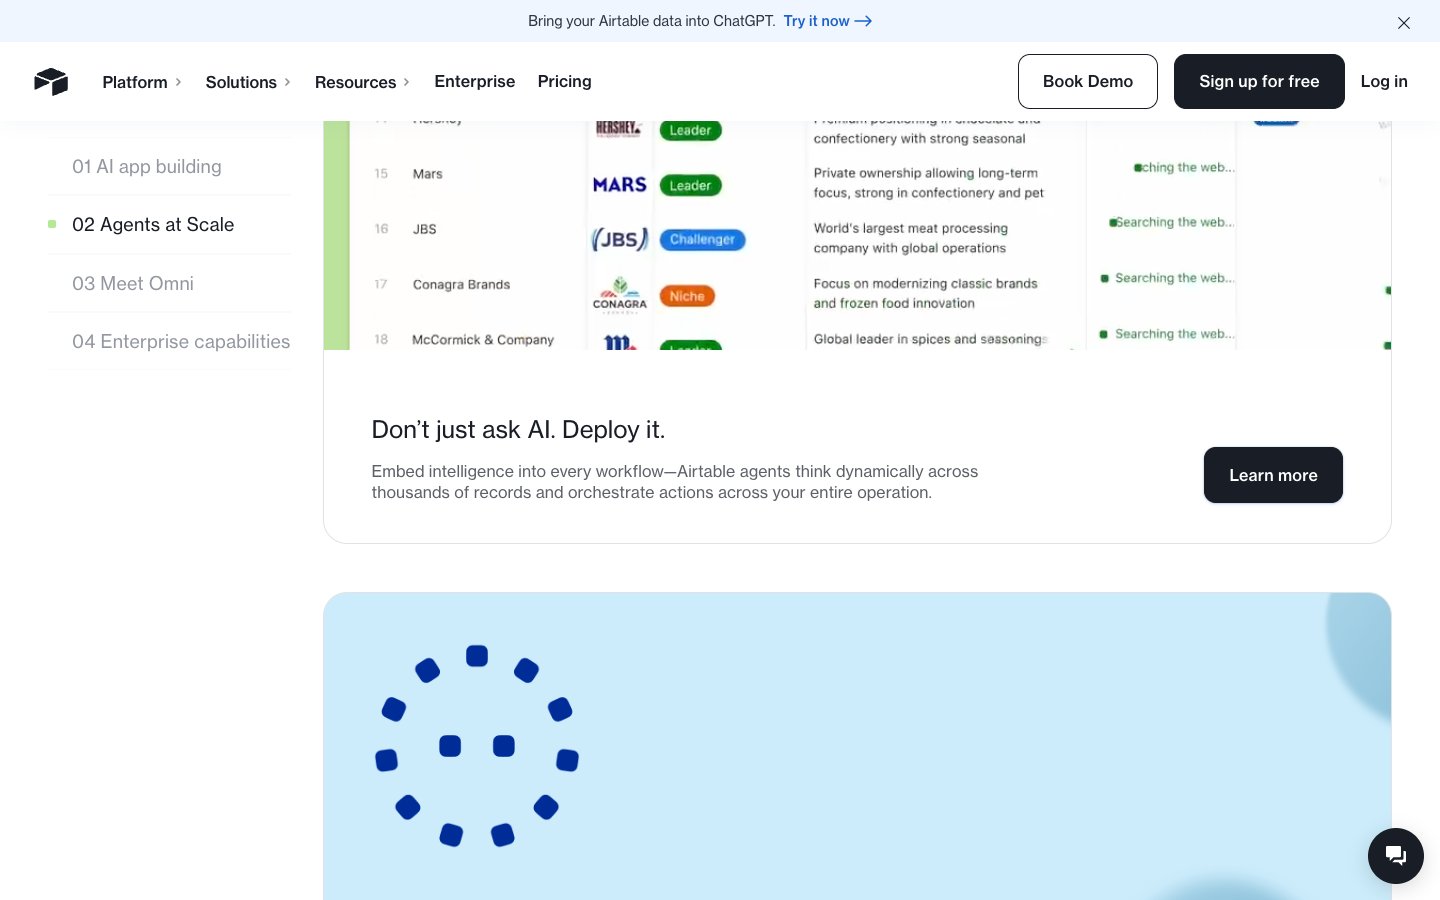Viewport: 1440px width, 900px height.
Task: Dismiss the ChatGPT announcement banner
Action: pos(1403,22)
